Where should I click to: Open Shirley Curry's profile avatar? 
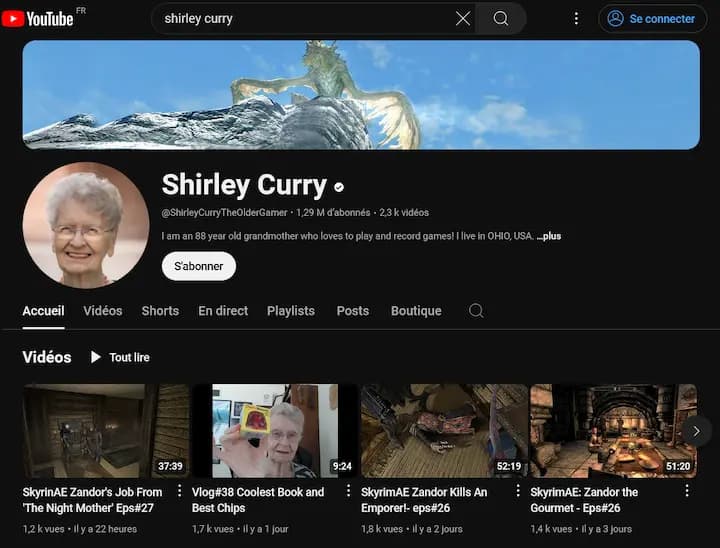[86, 225]
